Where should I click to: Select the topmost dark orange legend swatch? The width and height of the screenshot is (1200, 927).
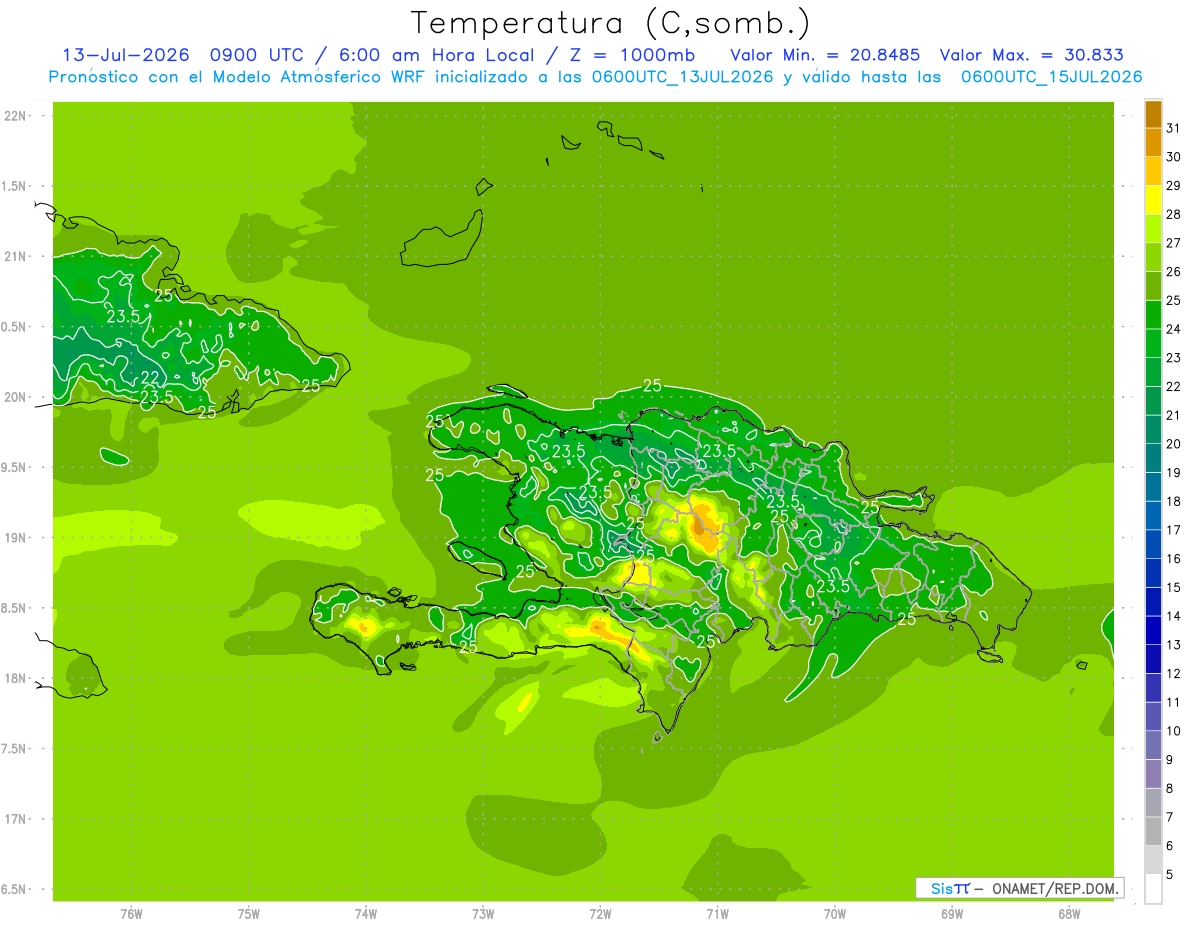[1153, 113]
